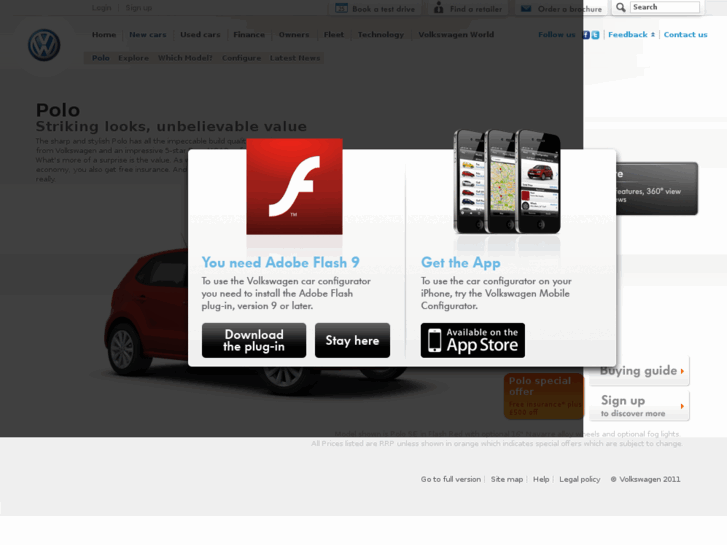
Task: Select the Polo sub-tab
Action: [101, 58]
